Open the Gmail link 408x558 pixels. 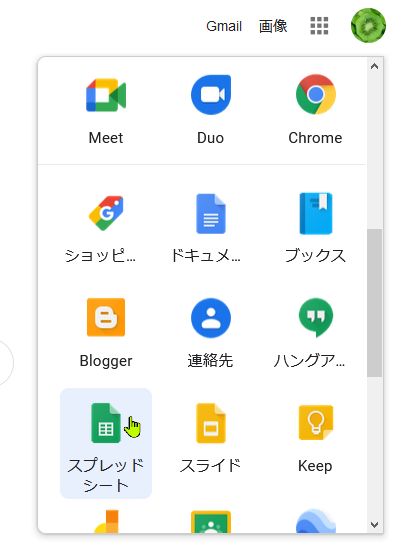coord(224,26)
